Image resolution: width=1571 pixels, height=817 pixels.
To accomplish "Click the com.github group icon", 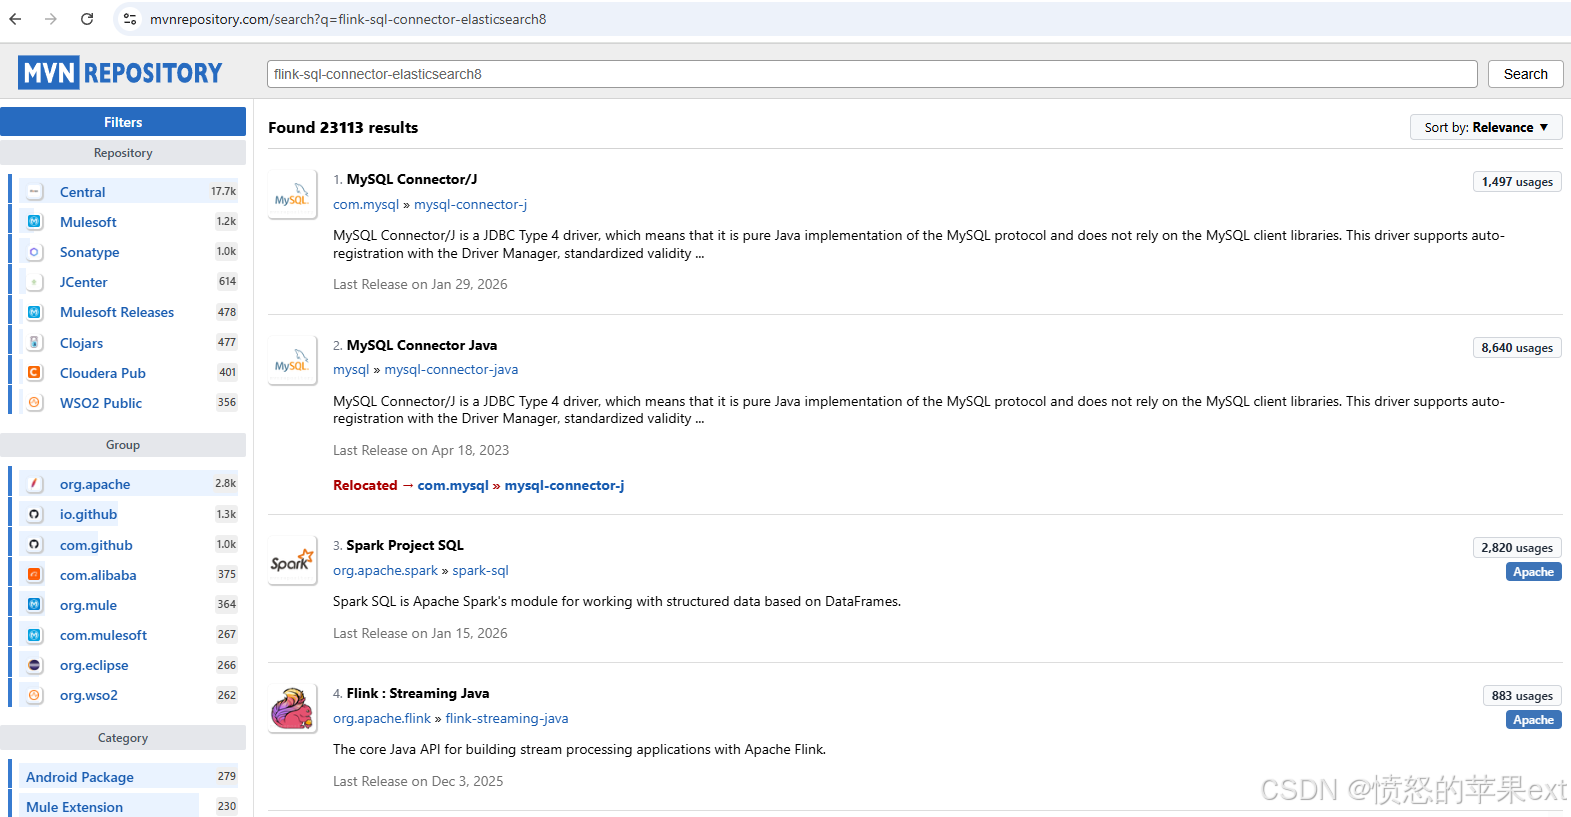I will click(35, 545).
